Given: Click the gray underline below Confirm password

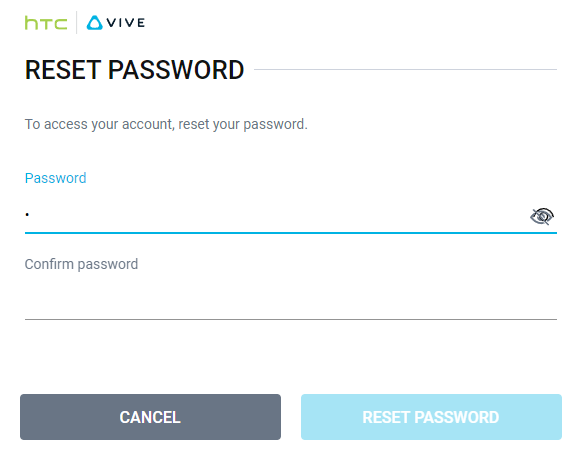Looking at the screenshot, I should pyautogui.click(x=291, y=319).
